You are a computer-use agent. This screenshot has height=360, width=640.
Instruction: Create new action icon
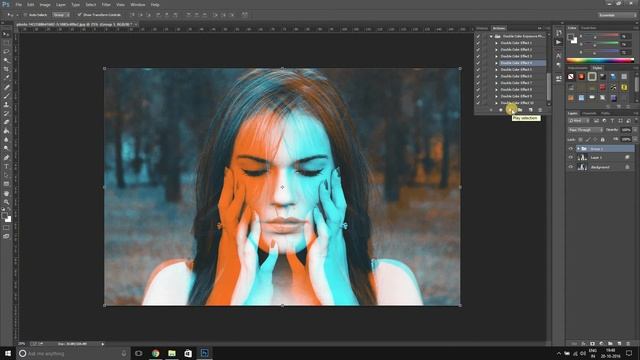pyautogui.click(x=530, y=109)
